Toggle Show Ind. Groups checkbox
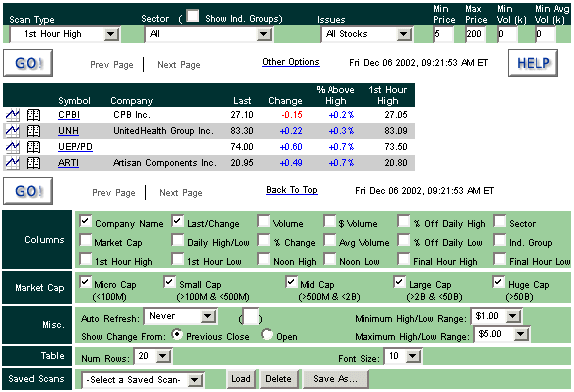 (193, 16)
